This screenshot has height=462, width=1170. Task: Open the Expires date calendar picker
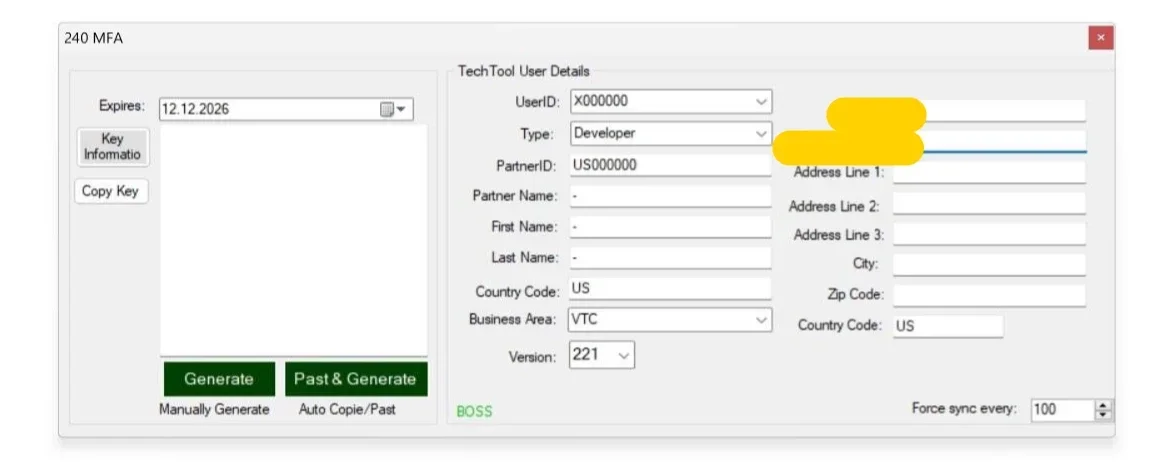point(395,110)
